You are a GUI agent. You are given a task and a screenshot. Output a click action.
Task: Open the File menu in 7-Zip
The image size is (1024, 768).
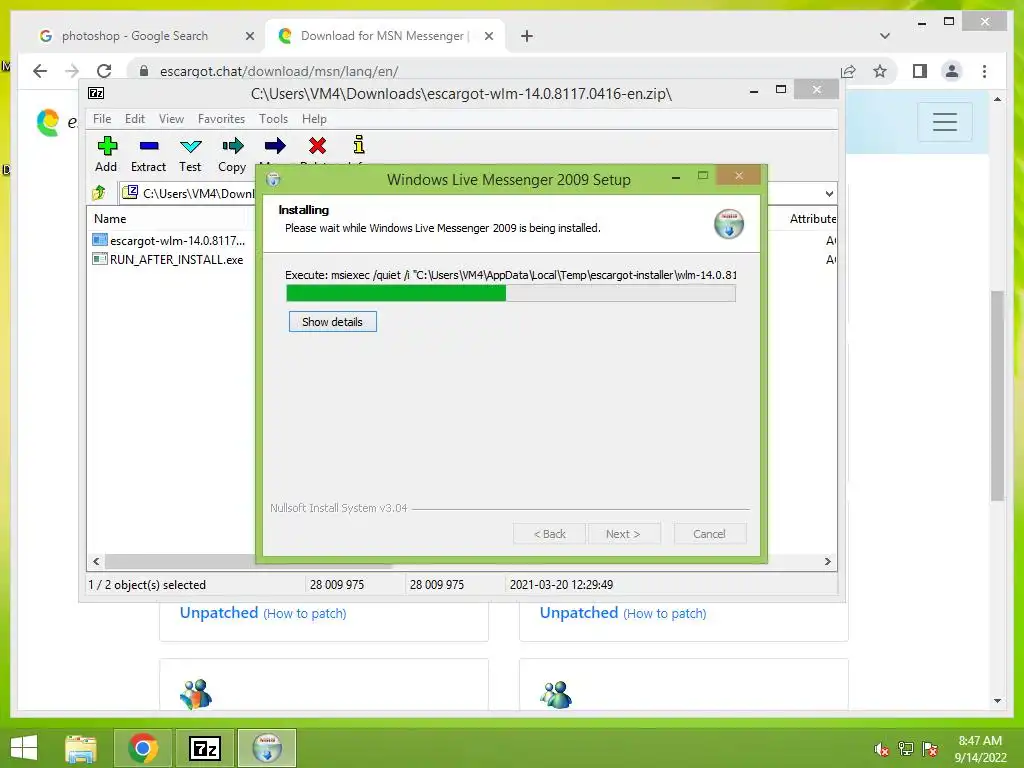(x=102, y=119)
